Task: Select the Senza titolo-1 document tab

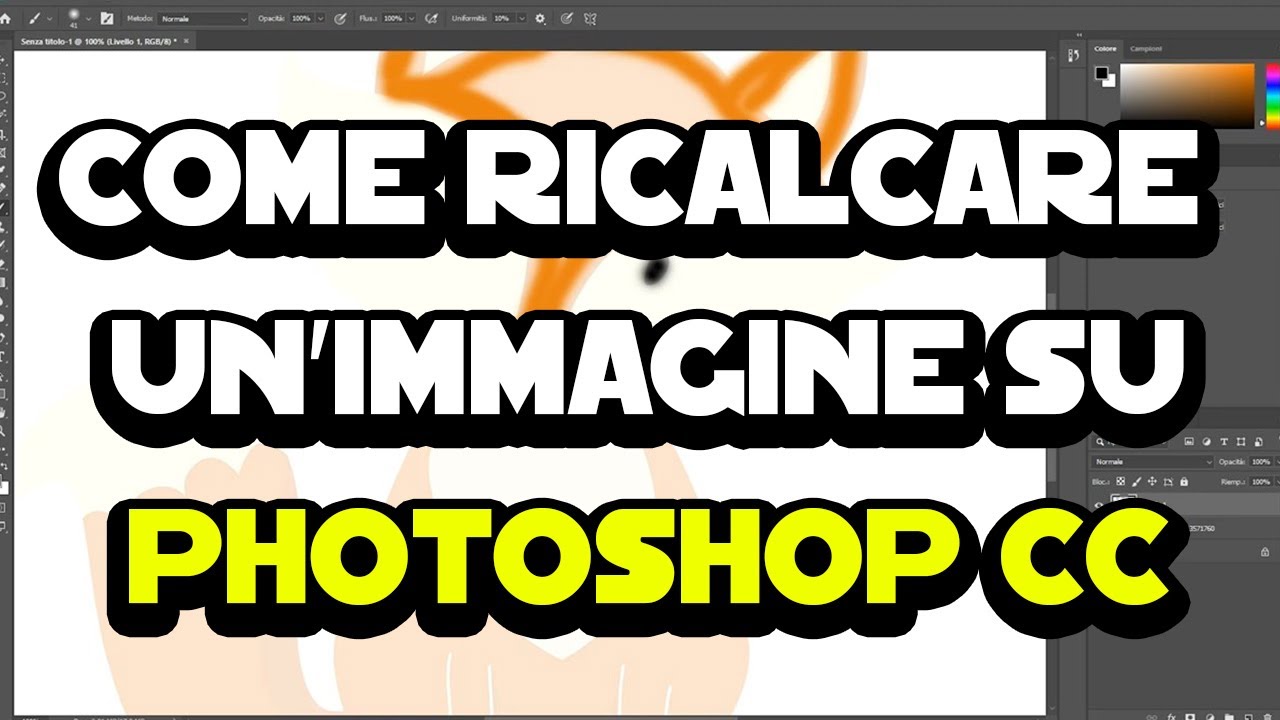Action: 99,41
